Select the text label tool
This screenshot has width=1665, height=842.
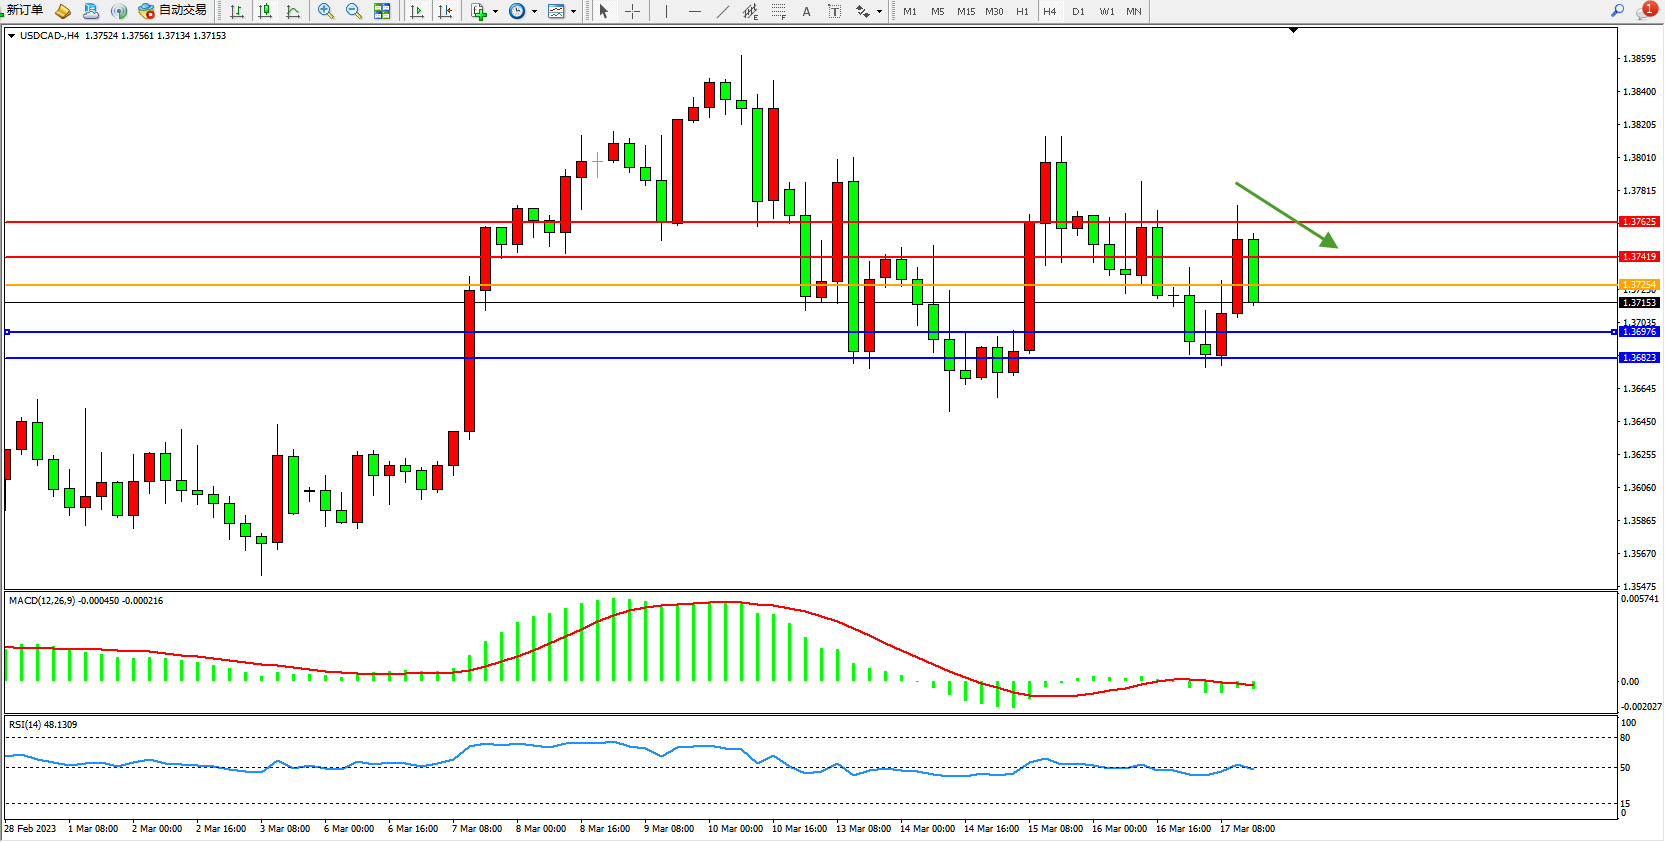(x=806, y=12)
